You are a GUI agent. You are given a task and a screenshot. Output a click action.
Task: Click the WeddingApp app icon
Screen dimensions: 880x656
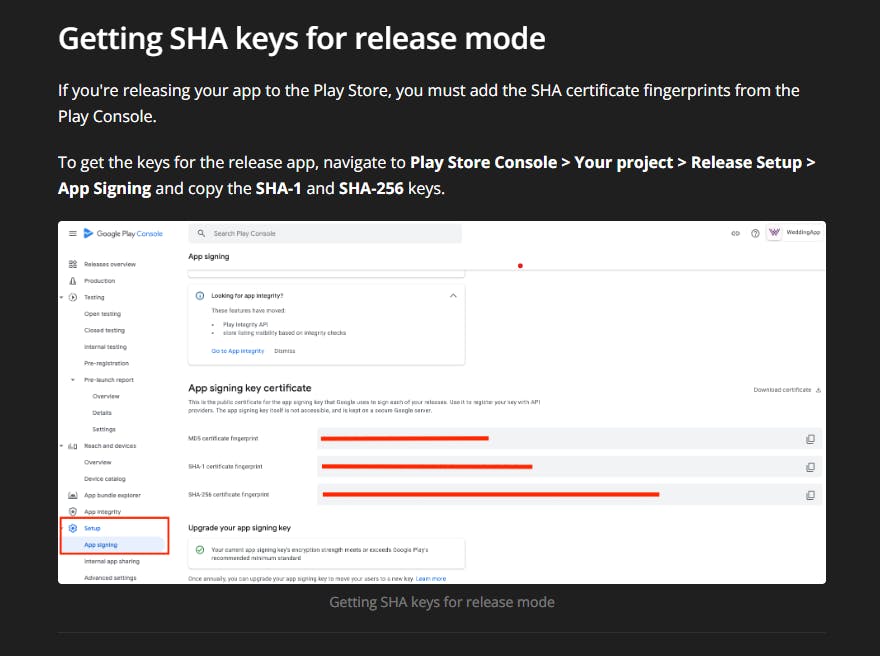(x=774, y=233)
